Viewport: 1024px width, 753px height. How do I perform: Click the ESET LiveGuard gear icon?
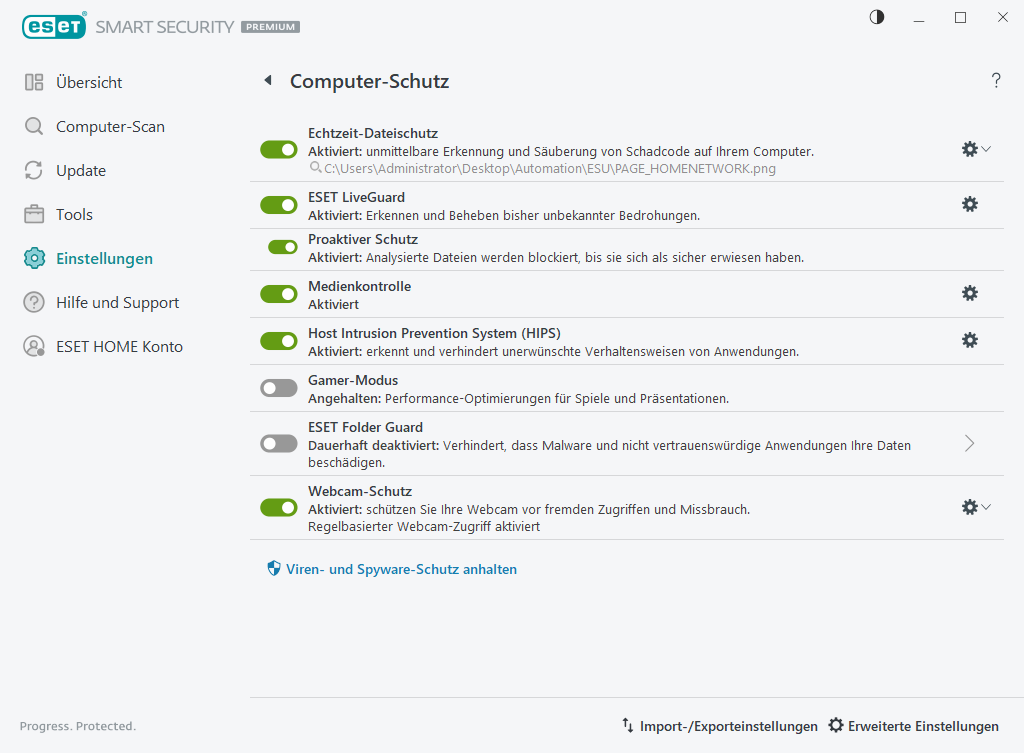[969, 204]
